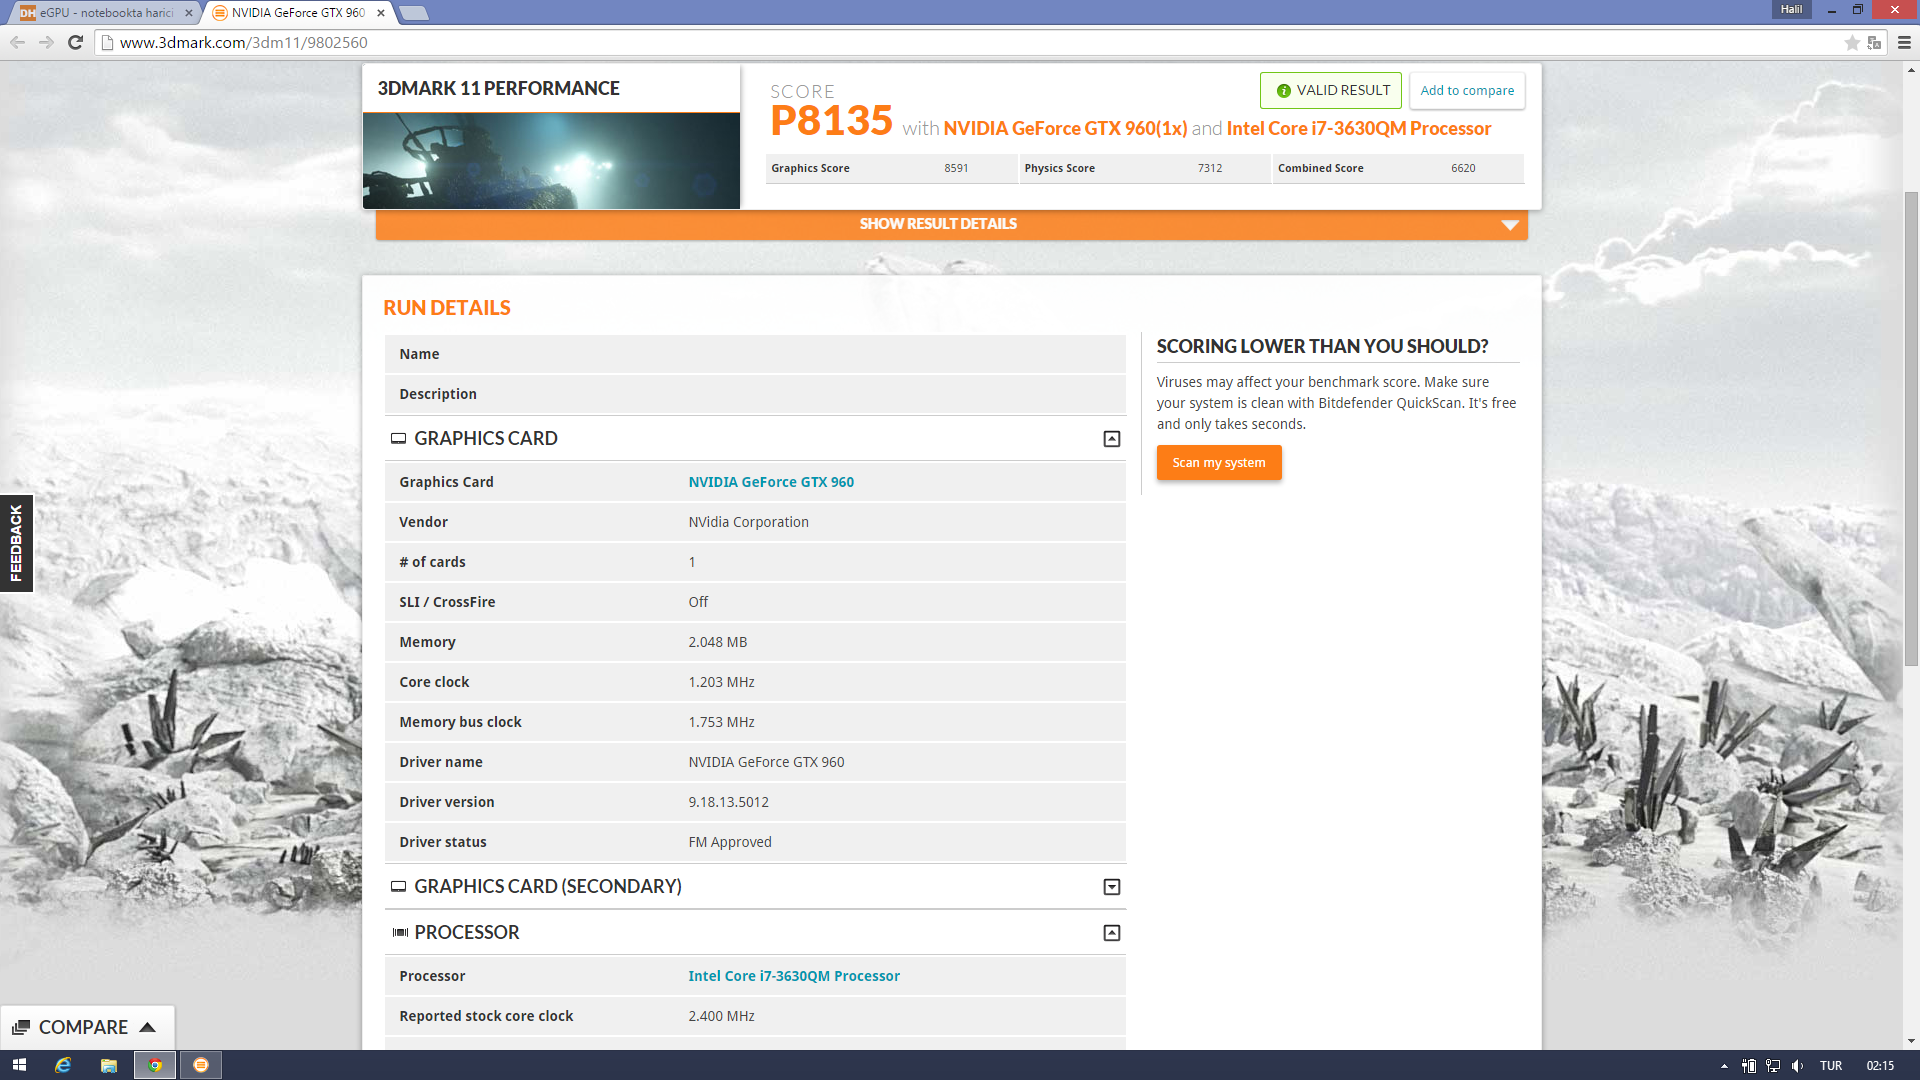Viewport: 1920px width, 1080px height.
Task: Click the browser forward arrow
Action: point(46,42)
